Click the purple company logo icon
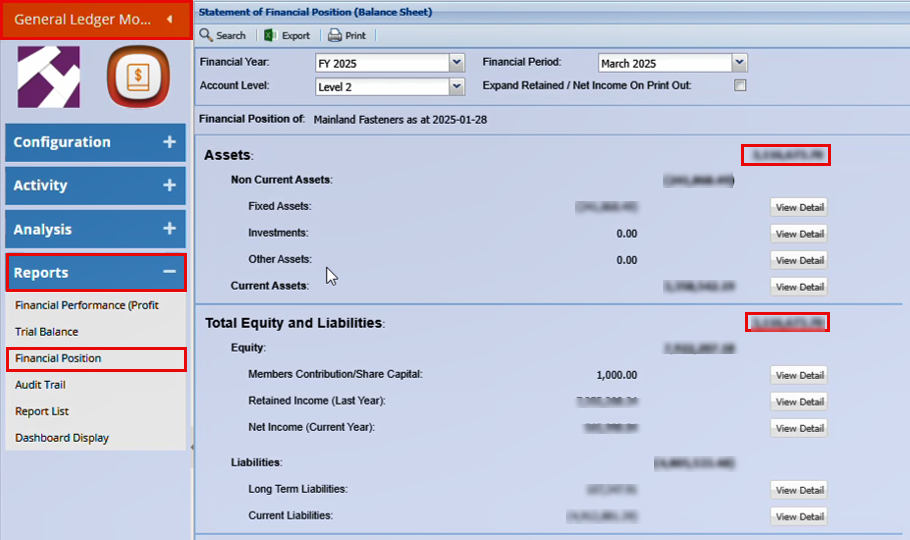The height and width of the screenshot is (540, 910). point(49,77)
